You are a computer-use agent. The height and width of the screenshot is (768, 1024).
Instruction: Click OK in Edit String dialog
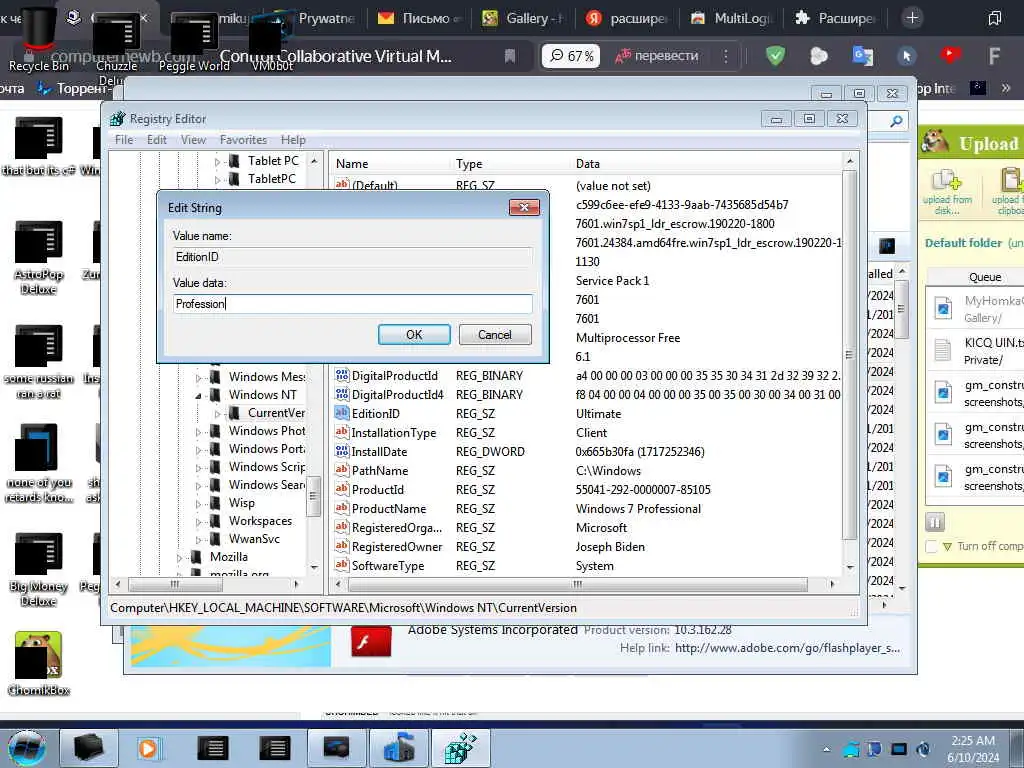[x=414, y=334]
